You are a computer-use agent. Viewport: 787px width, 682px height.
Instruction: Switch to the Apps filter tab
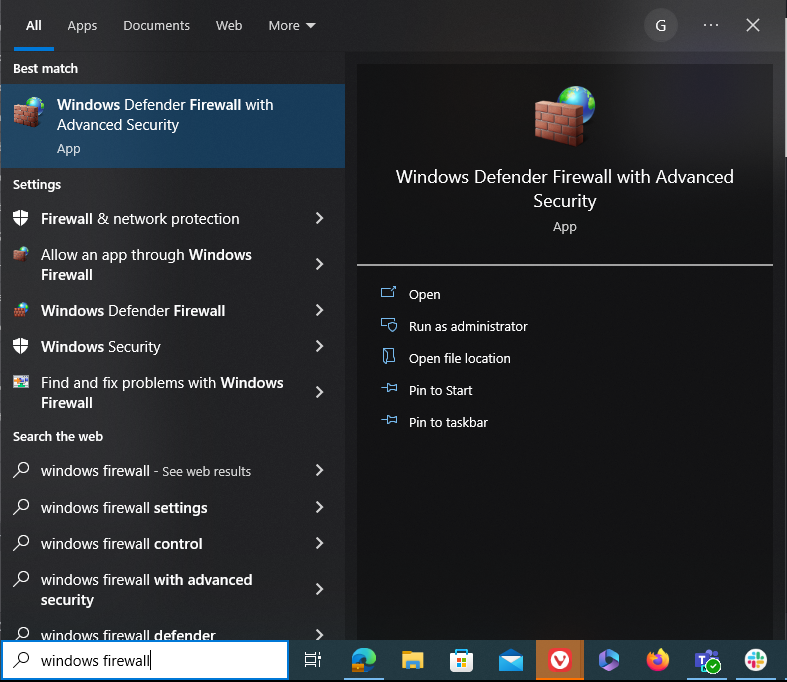point(82,26)
